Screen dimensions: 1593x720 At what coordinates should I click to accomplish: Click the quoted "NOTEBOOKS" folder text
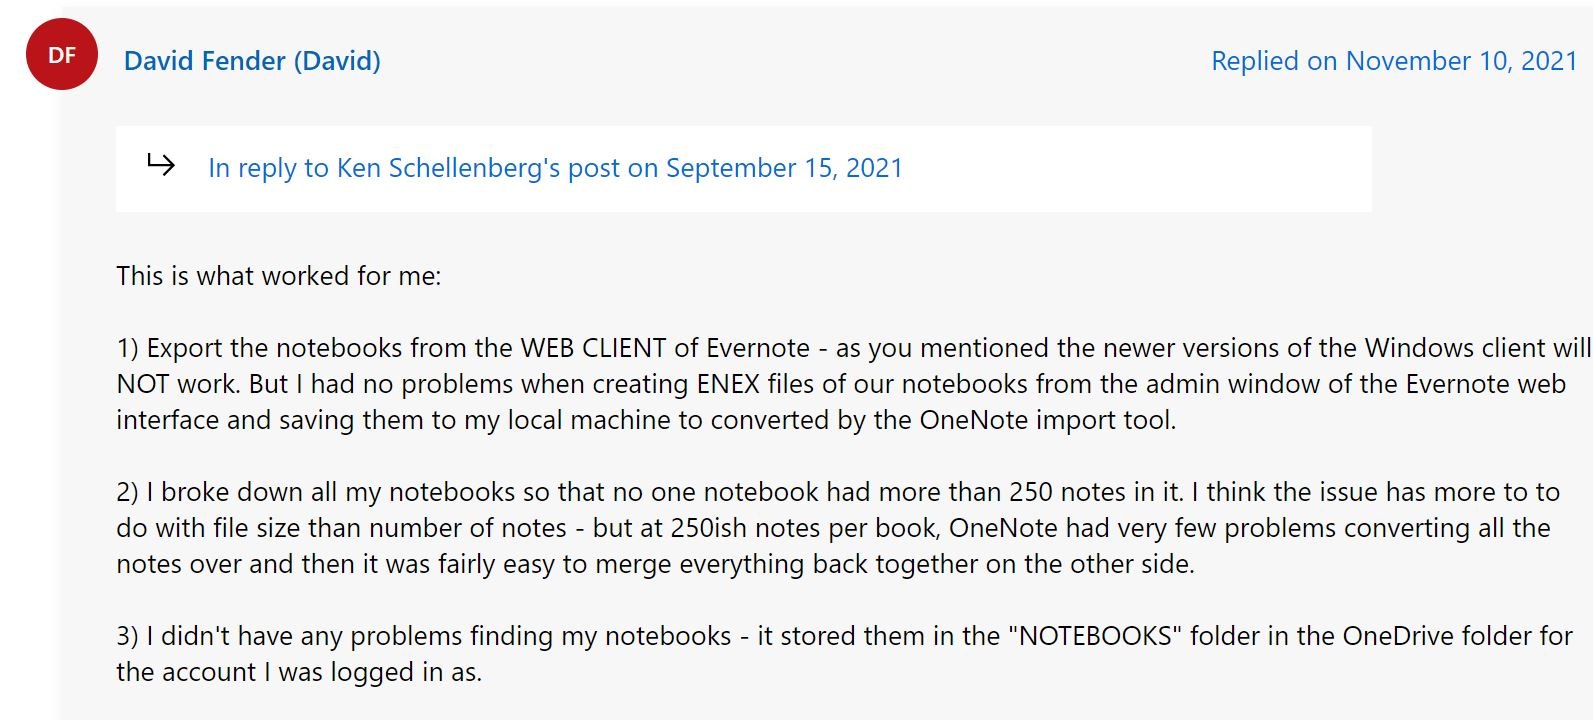[x=1095, y=636]
